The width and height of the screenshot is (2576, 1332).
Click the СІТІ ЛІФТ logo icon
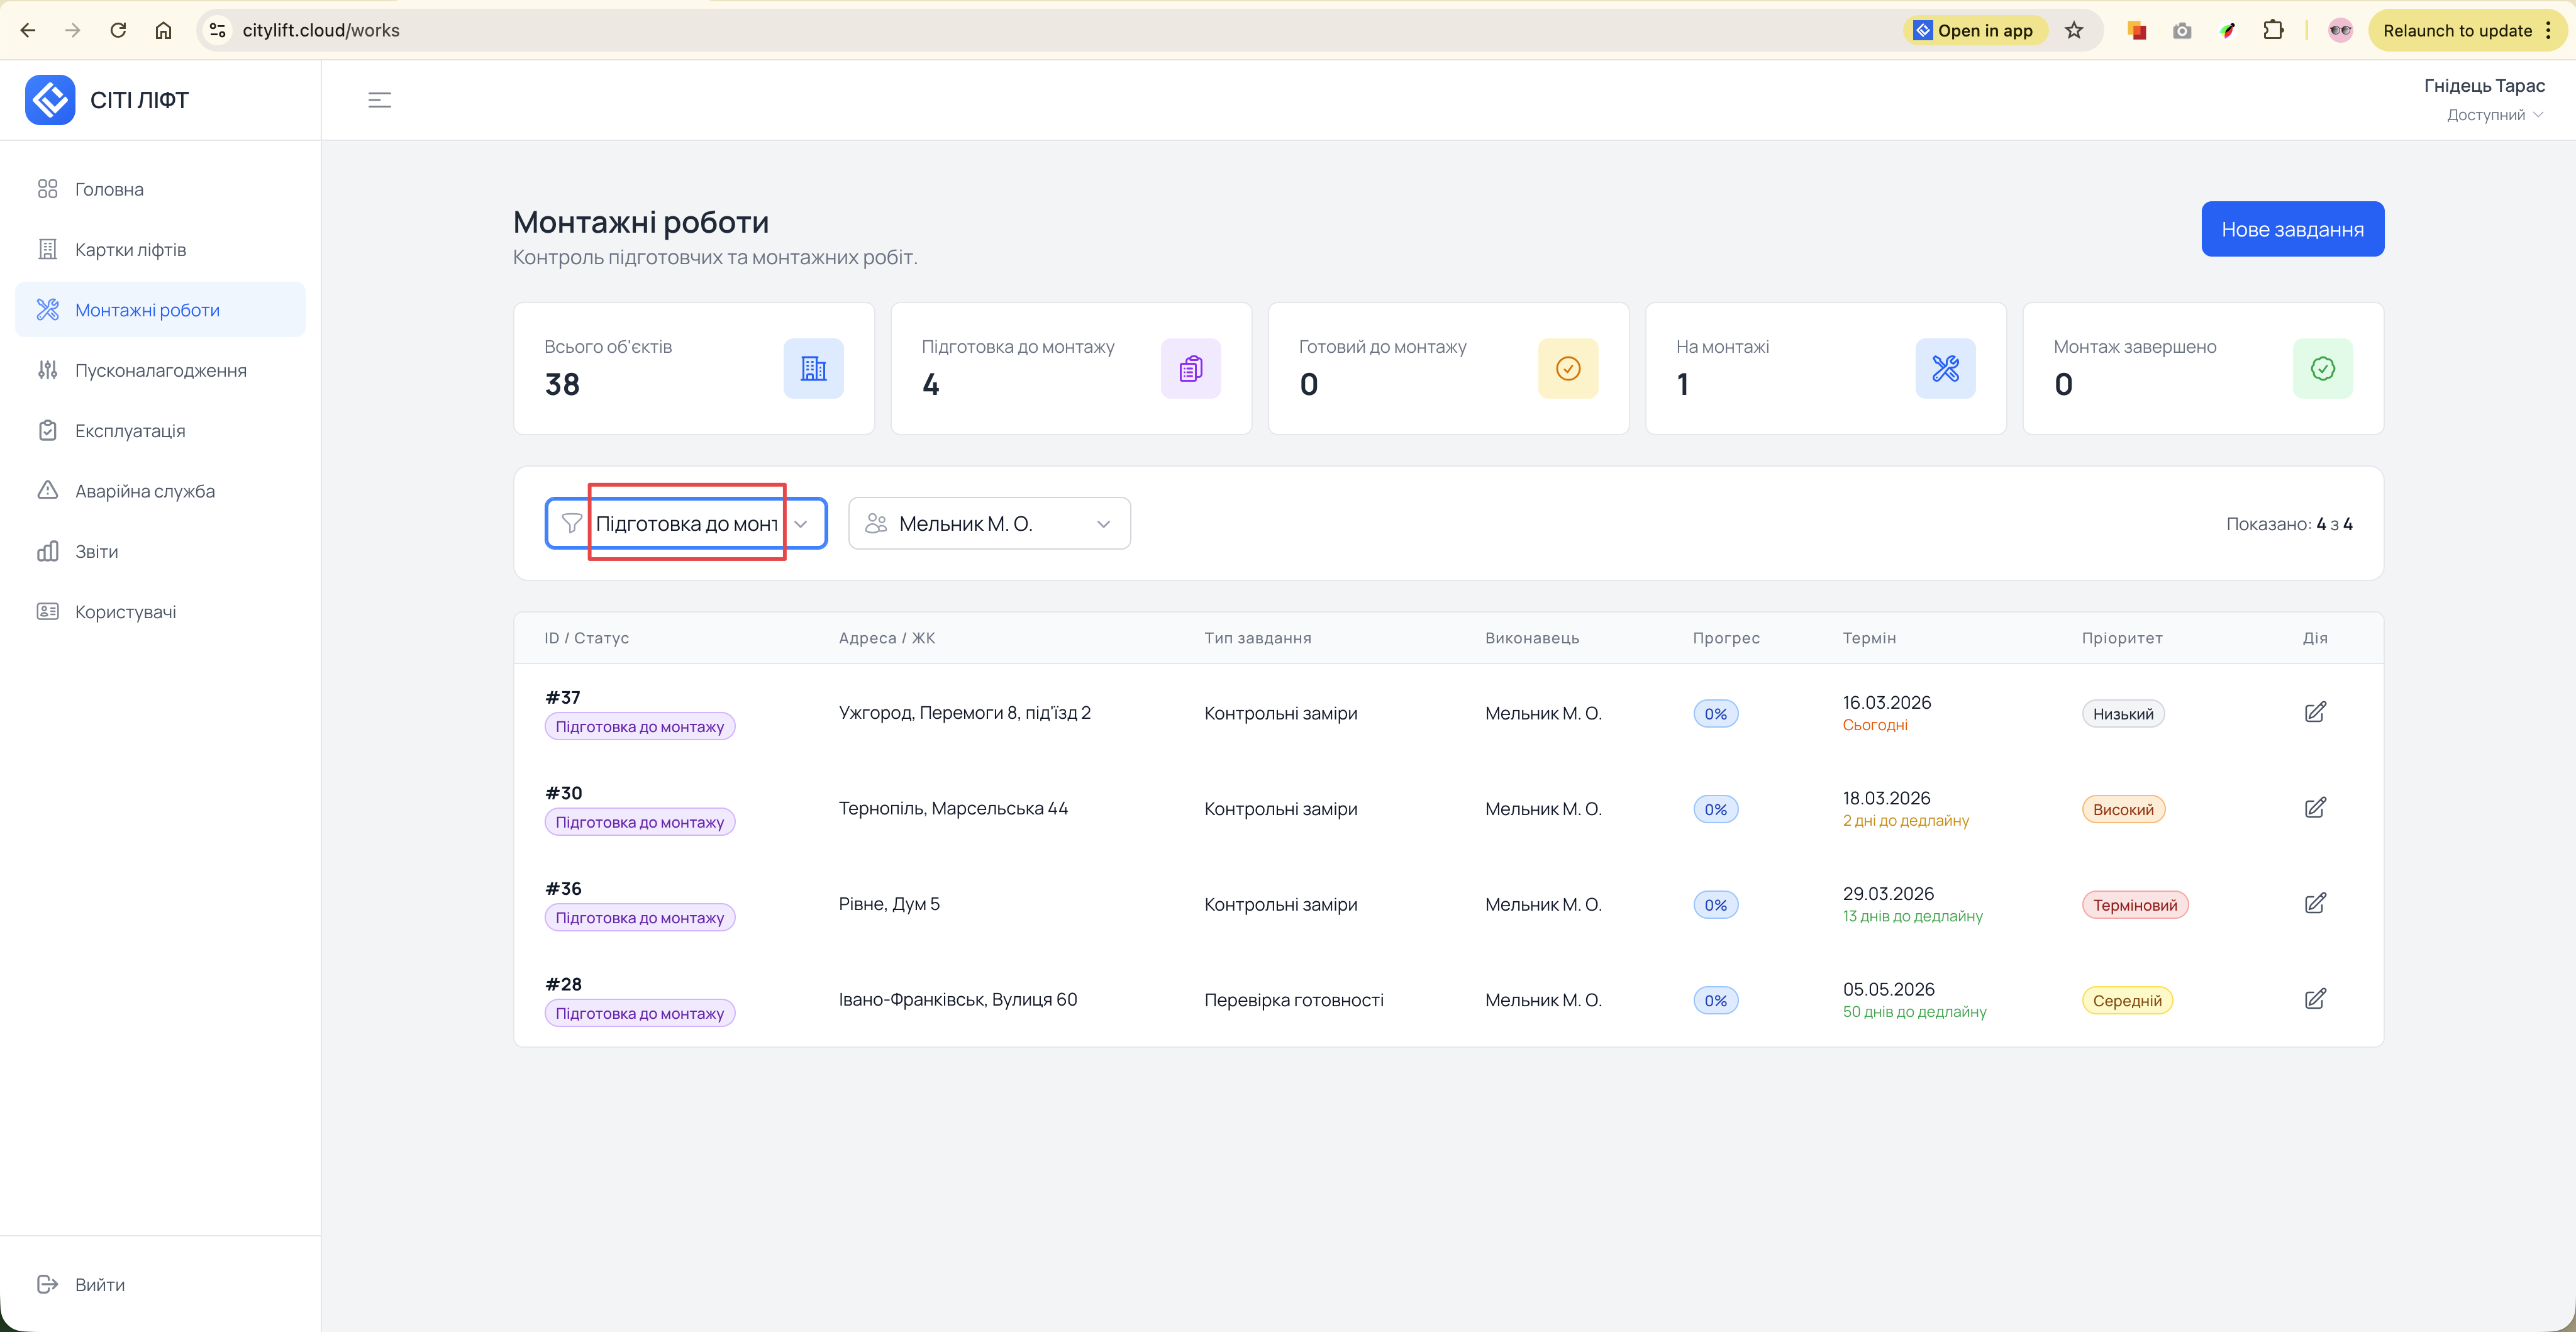tap(50, 100)
